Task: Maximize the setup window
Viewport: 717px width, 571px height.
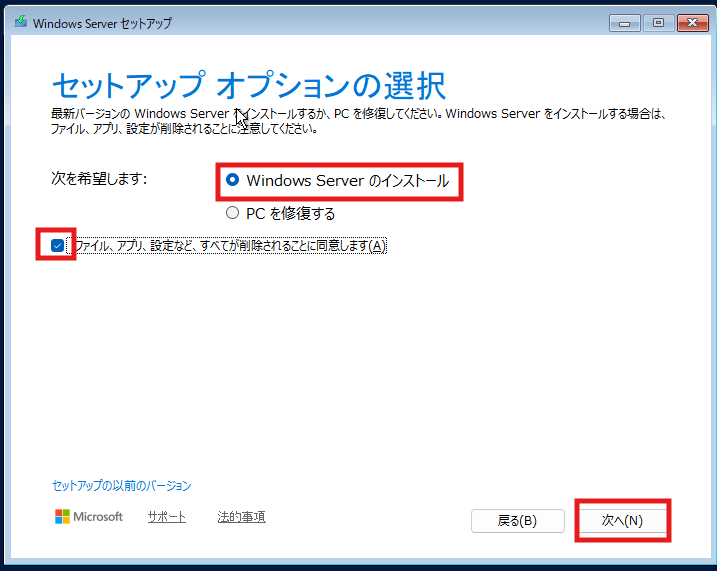Action: 658,23
